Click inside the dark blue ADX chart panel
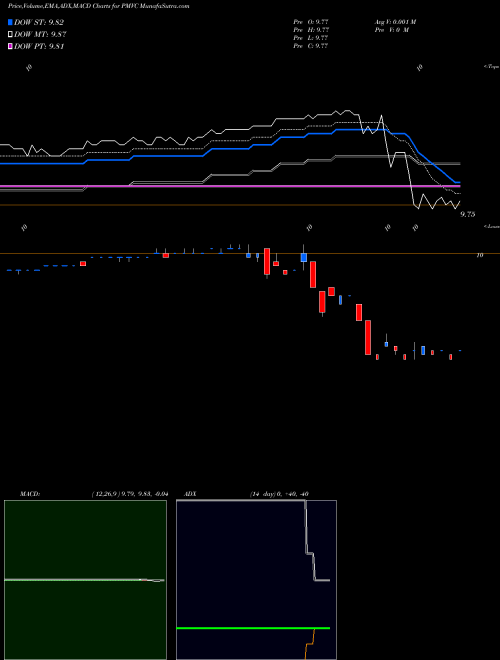This screenshot has width=500, height=660. (x=256, y=580)
